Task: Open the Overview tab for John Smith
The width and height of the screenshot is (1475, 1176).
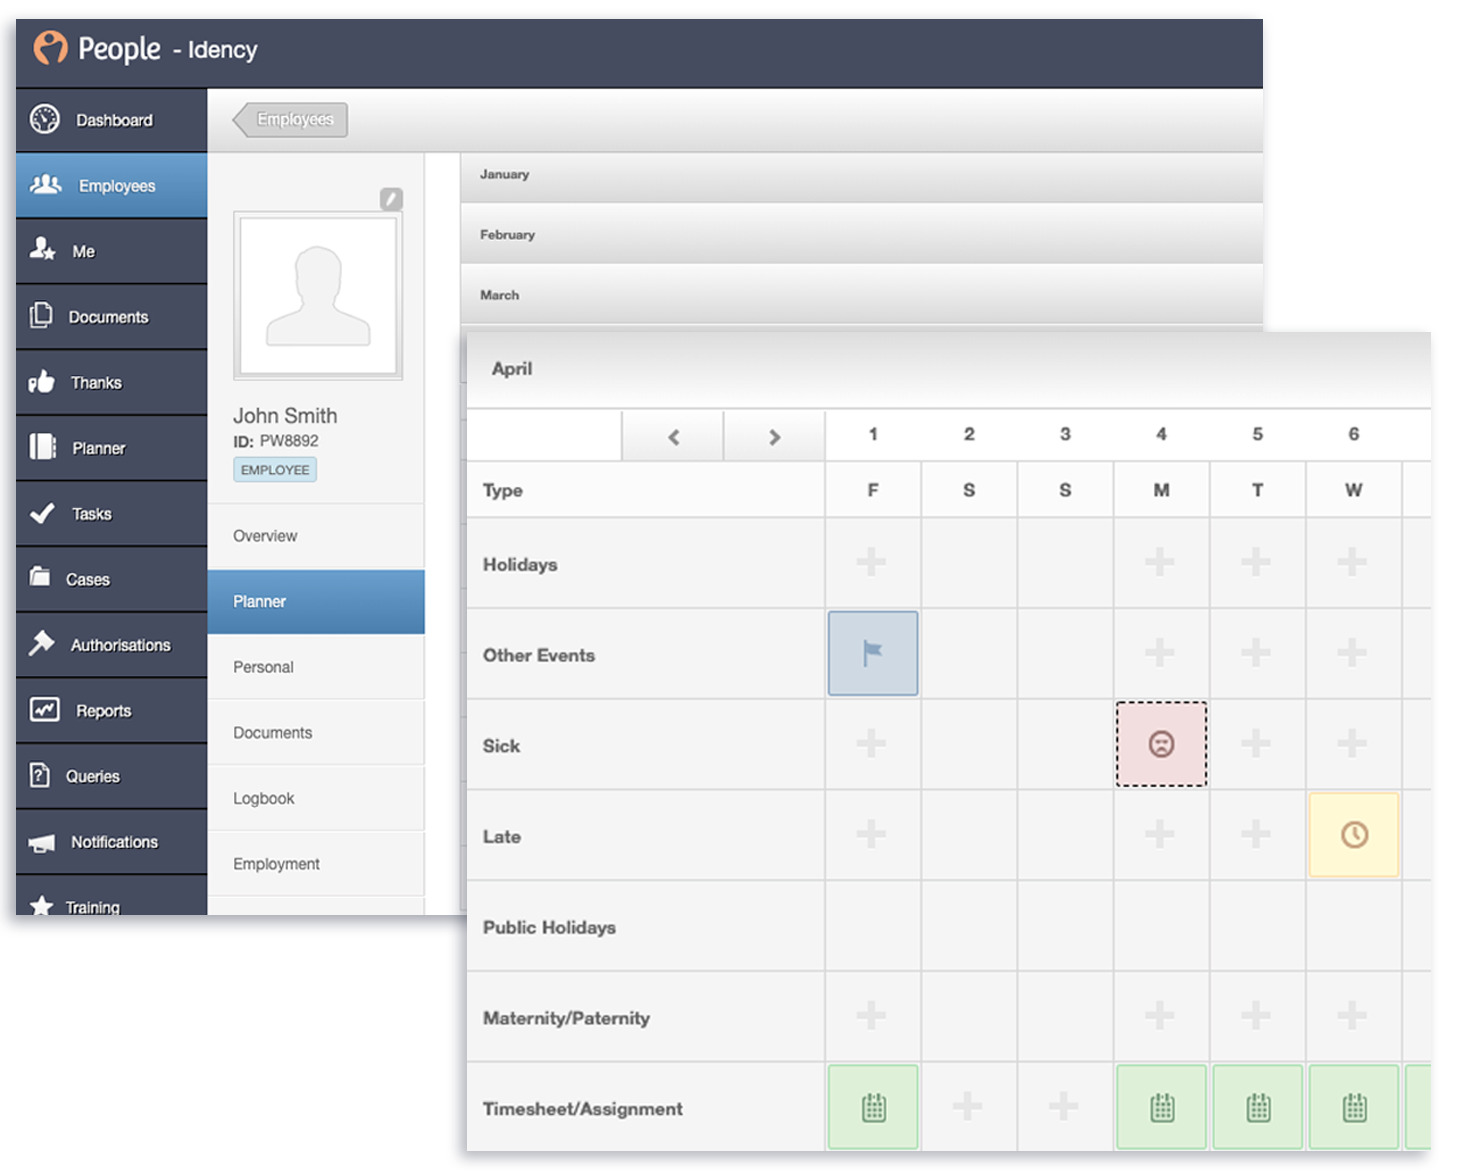Action: pos(266,536)
